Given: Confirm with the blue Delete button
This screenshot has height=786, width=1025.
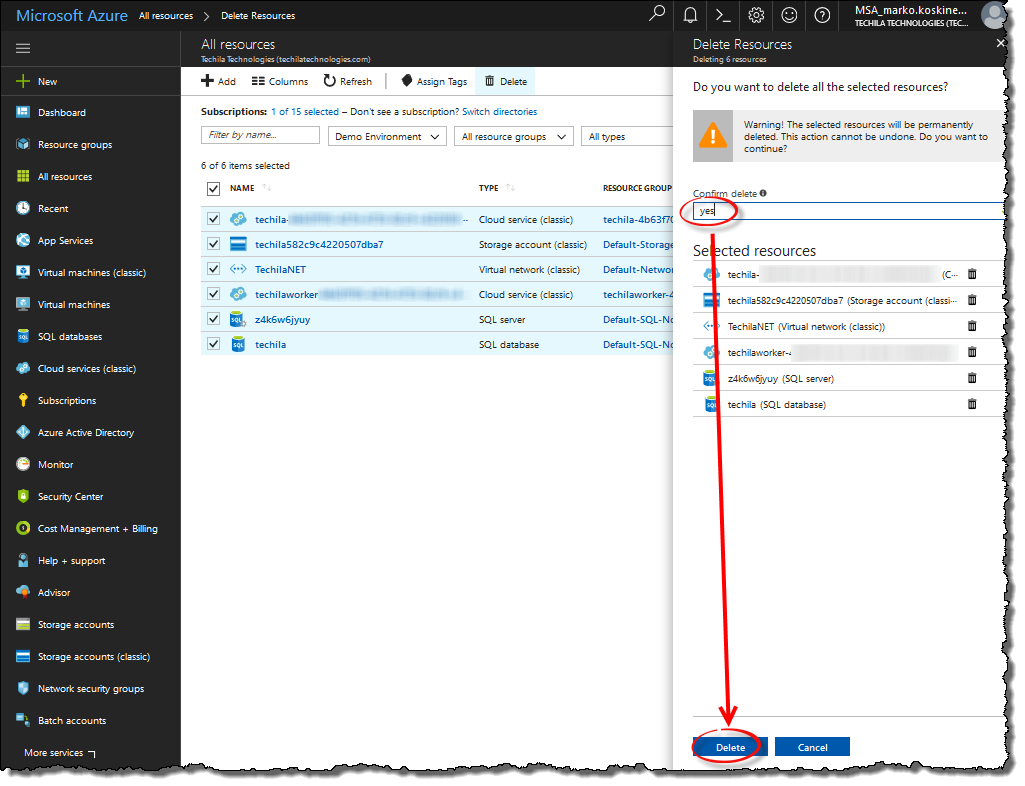Looking at the screenshot, I should (730, 747).
